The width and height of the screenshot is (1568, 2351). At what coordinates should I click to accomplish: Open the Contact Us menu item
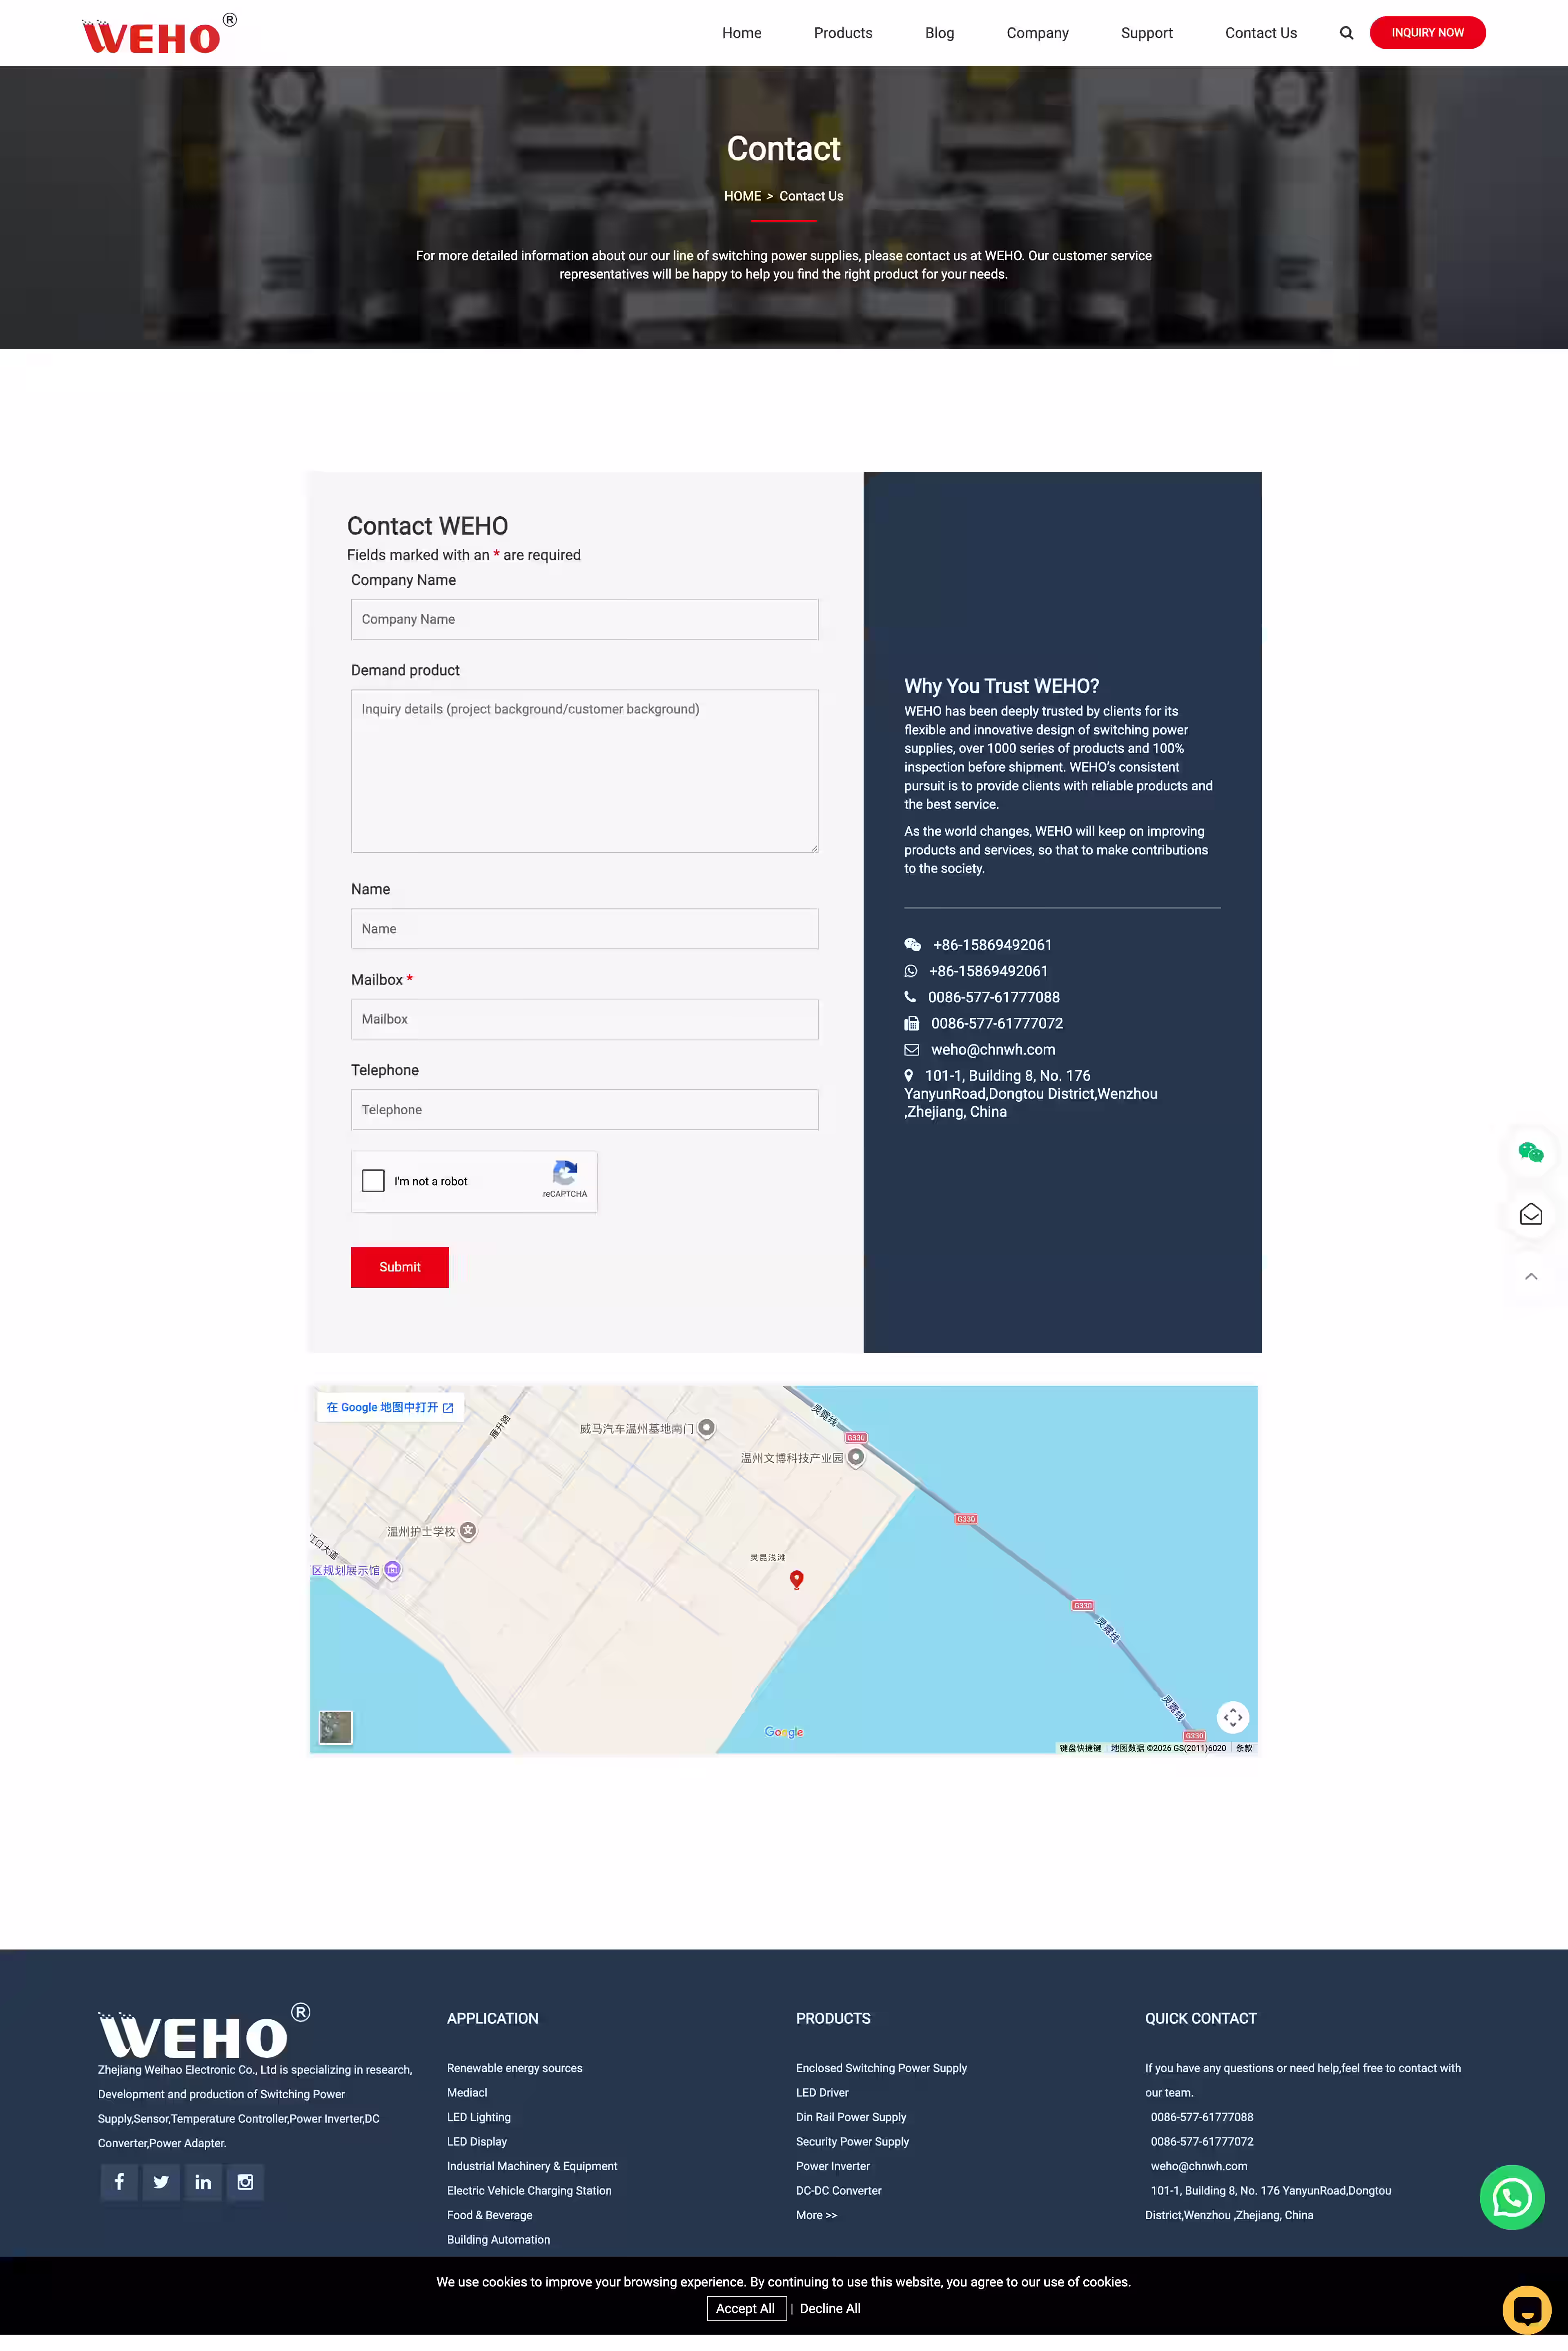1260,33
